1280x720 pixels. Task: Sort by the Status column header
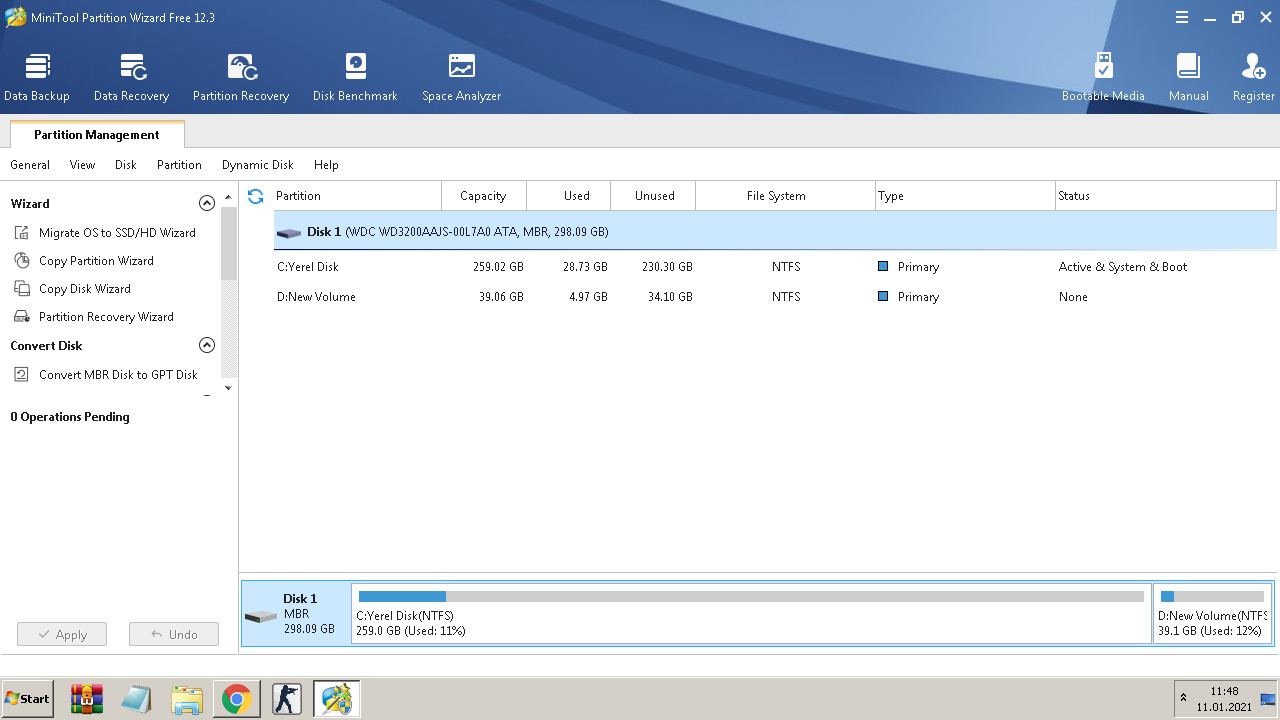coord(1166,196)
